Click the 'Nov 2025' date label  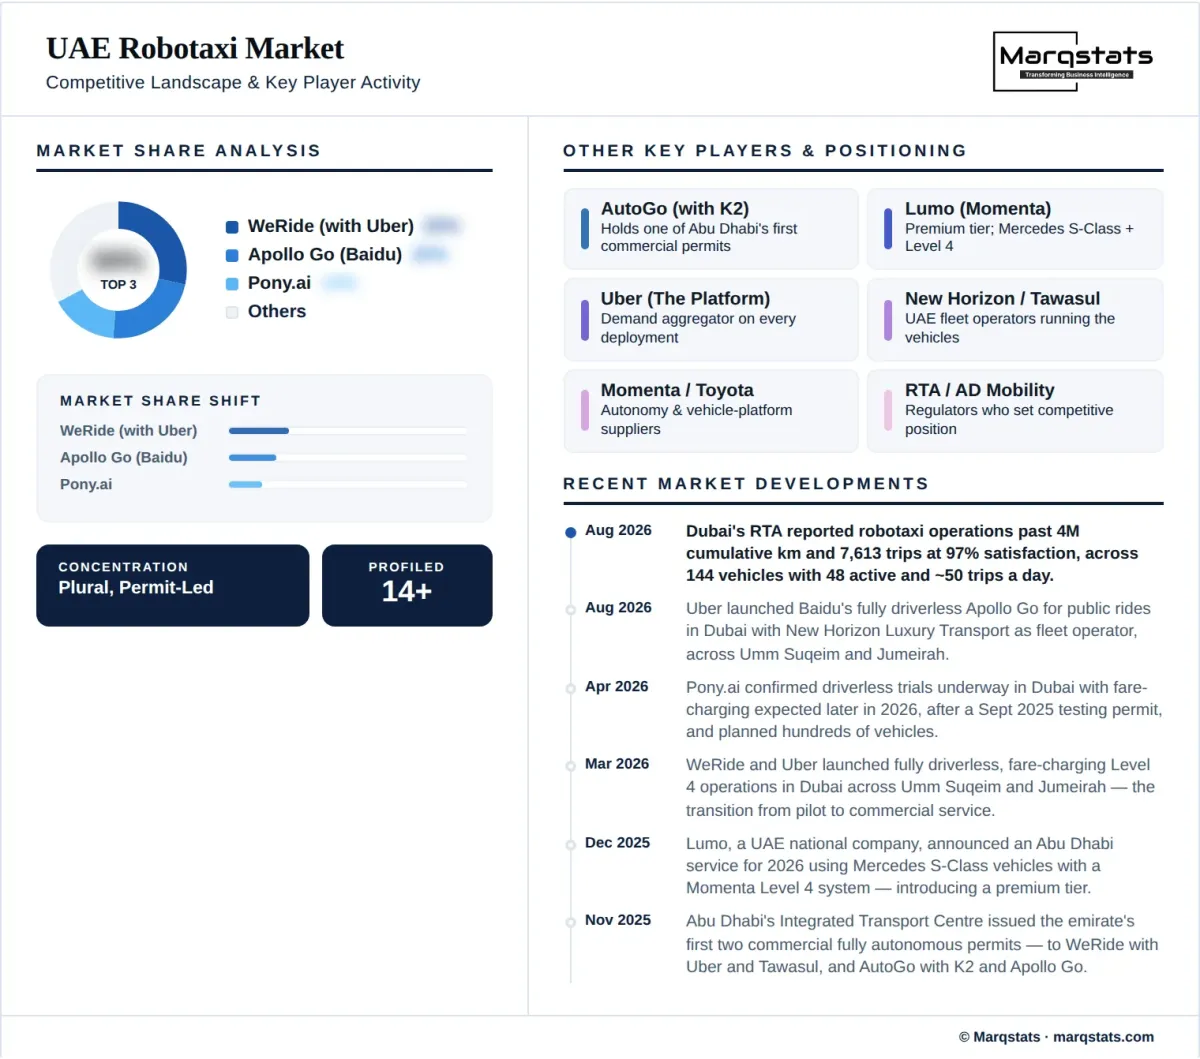618,920
